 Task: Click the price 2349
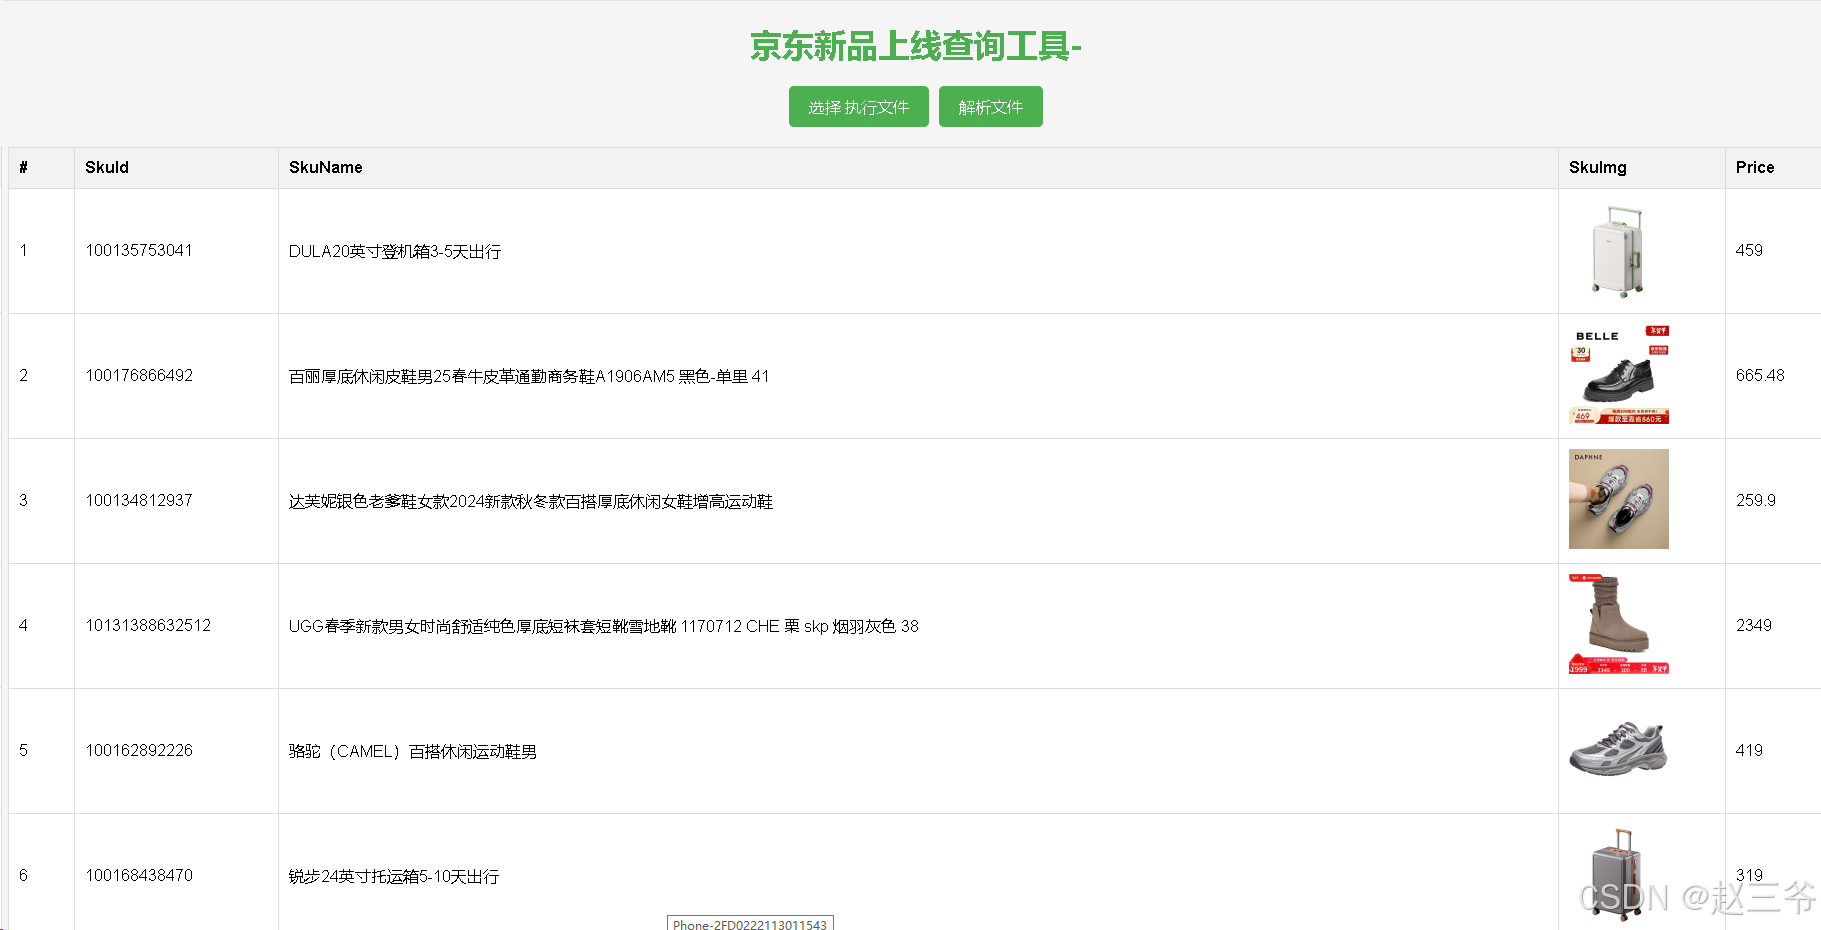pos(1754,625)
